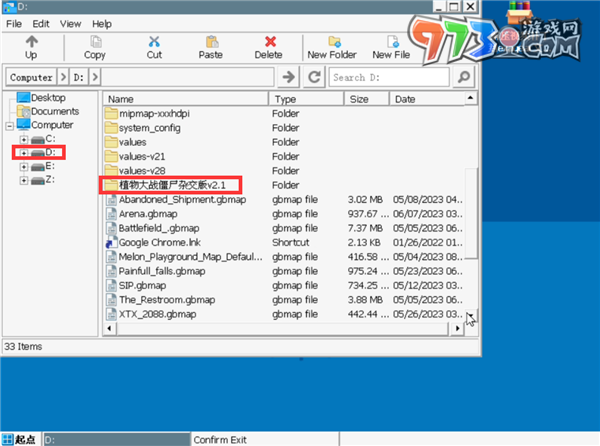Open the View menu
The height and width of the screenshot is (446, 600).
coord(71,22)
